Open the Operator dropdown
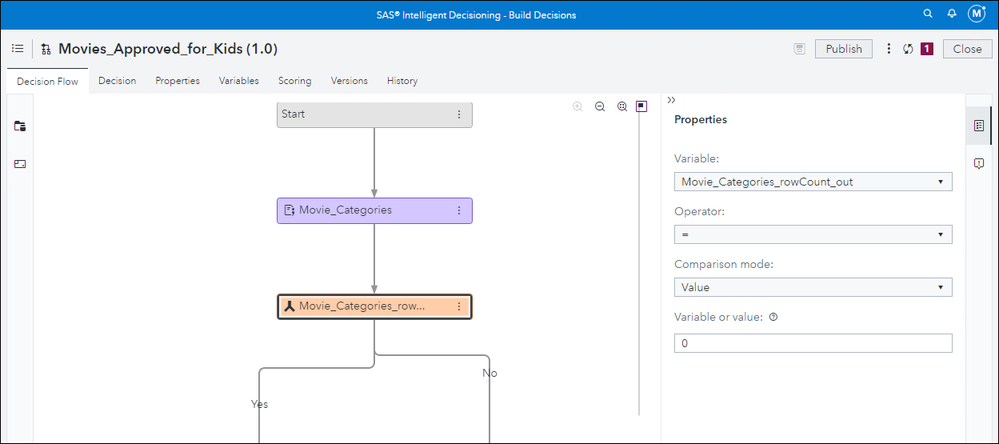This screenshot has height=444, width=999. pyautogui.click(x=812, y=234)
